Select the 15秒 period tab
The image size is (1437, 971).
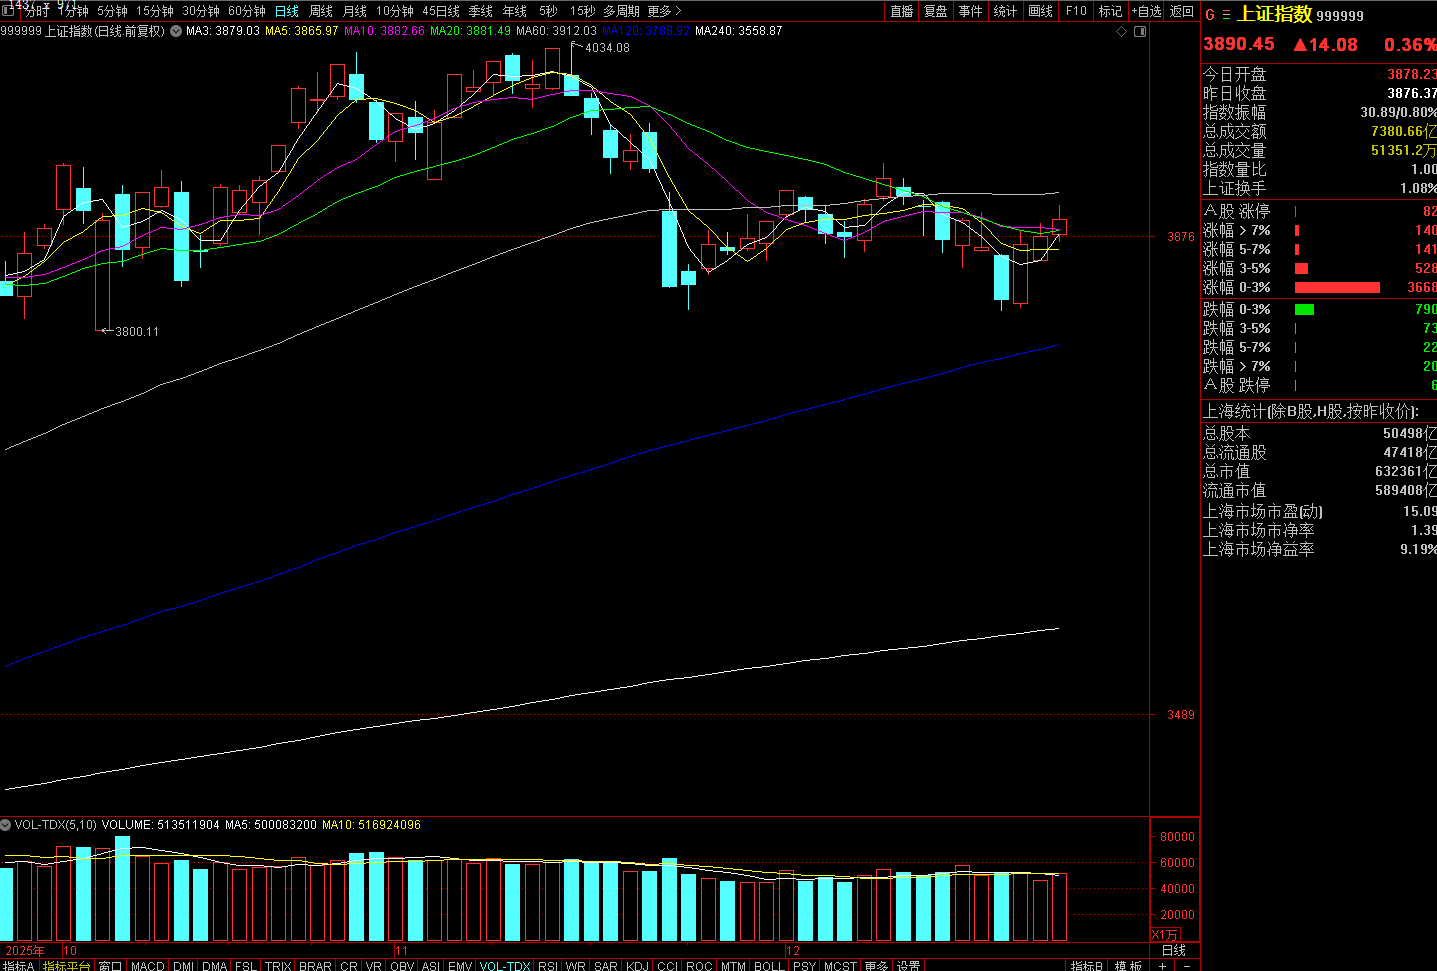pos(582,11)
